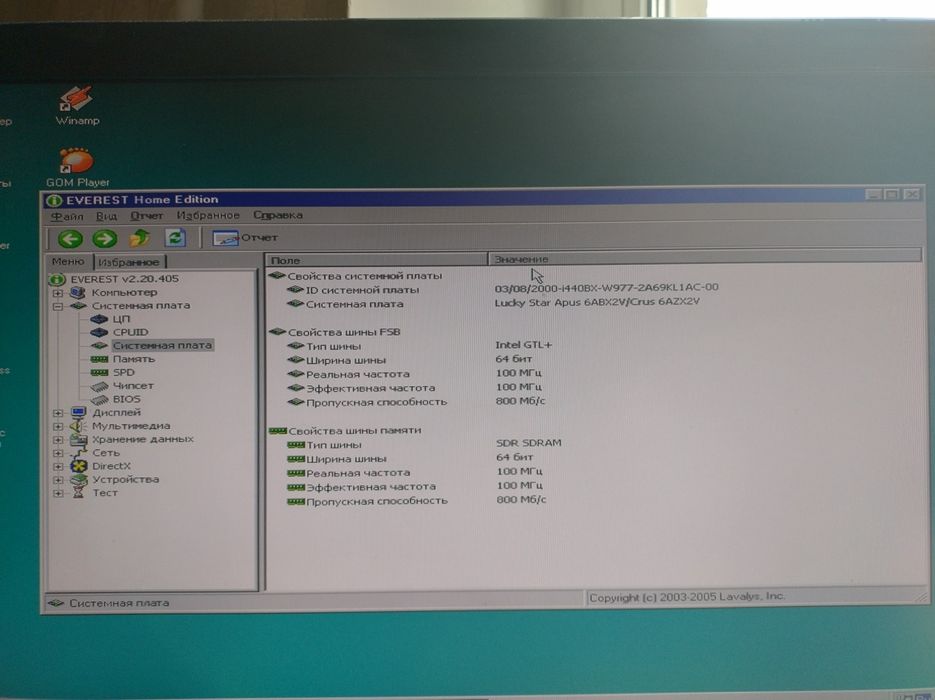
Task: Open the Отчет report toolbar button
Action: tap(245, 238)
